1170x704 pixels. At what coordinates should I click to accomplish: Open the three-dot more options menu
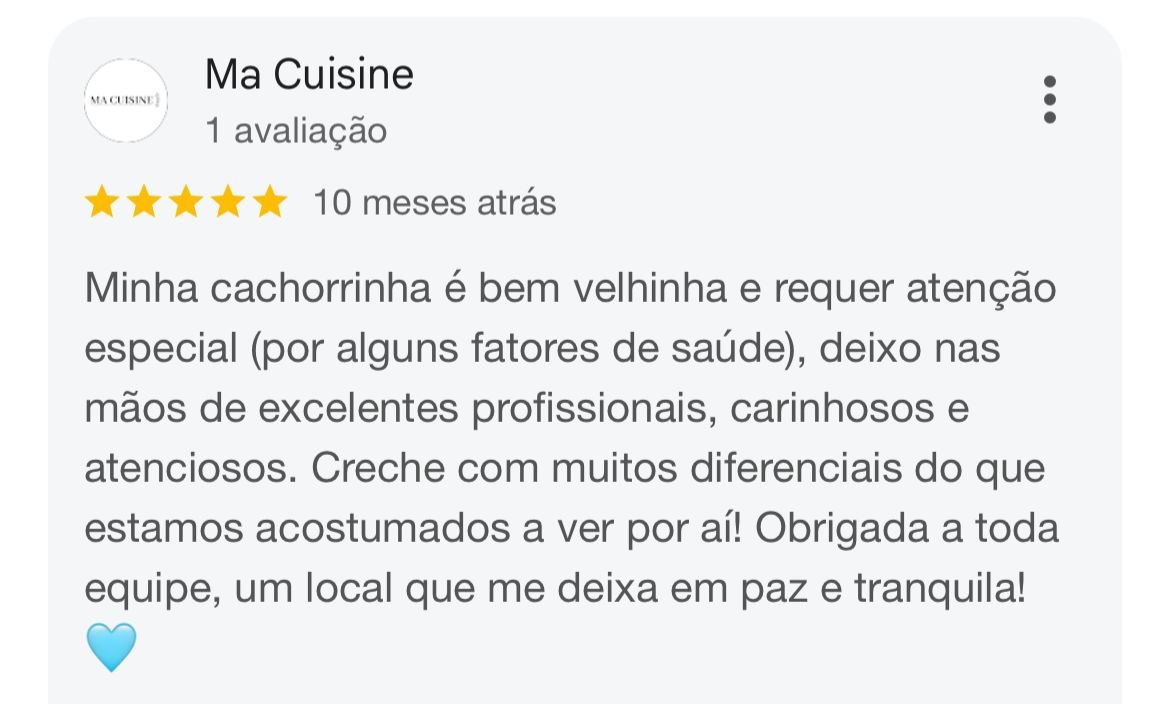click(x=1049, y=100)
